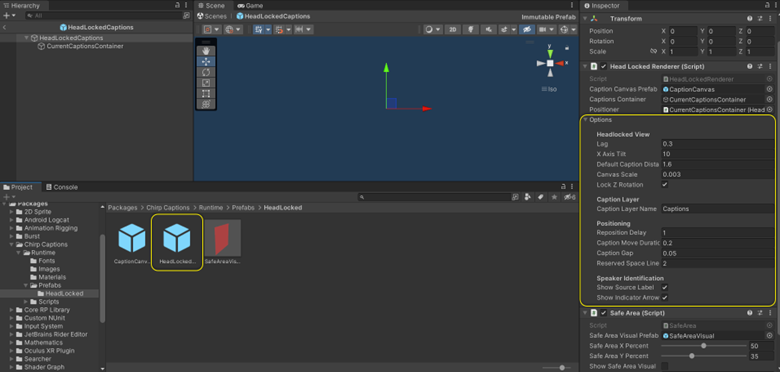
Task: Select the Rect tool in Scene overlay
Action: [x=206, y=93]
